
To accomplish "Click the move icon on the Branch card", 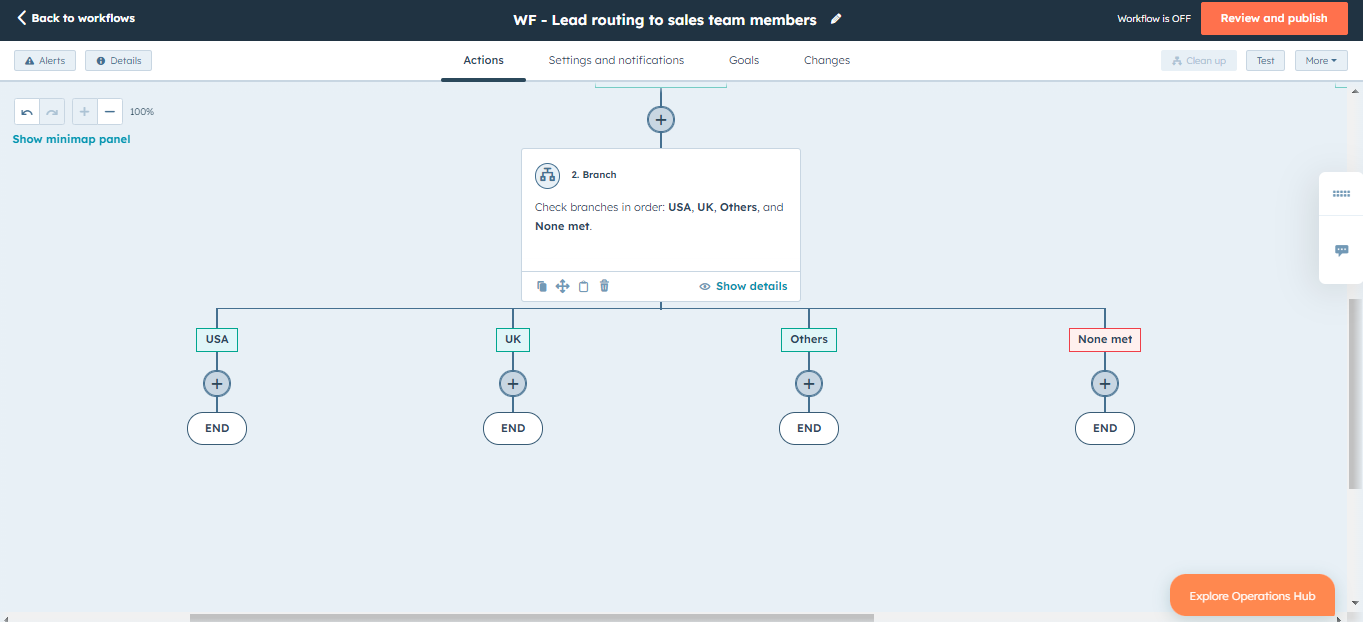I will click(x=562, y=285).
